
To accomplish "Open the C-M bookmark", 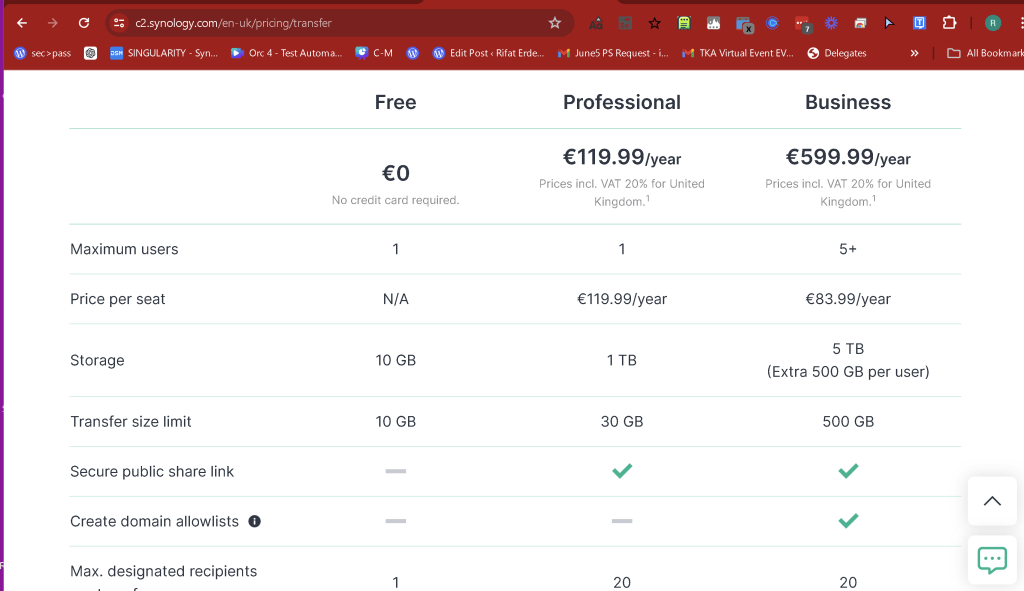I will point(374,53).
